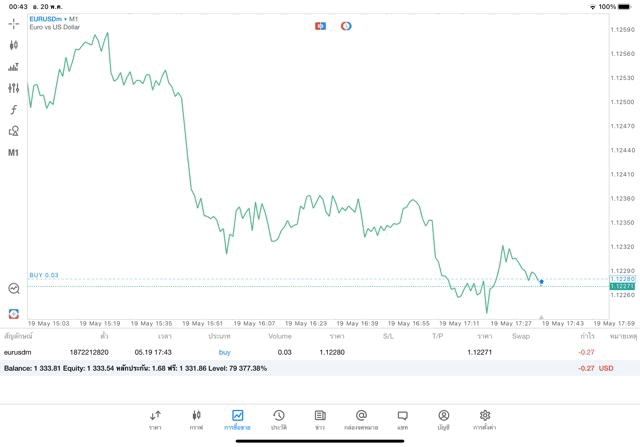Open the การตั้งค่า settings tab
The width and height of the screenshot is (640, 447).
(x=485, y=419)
